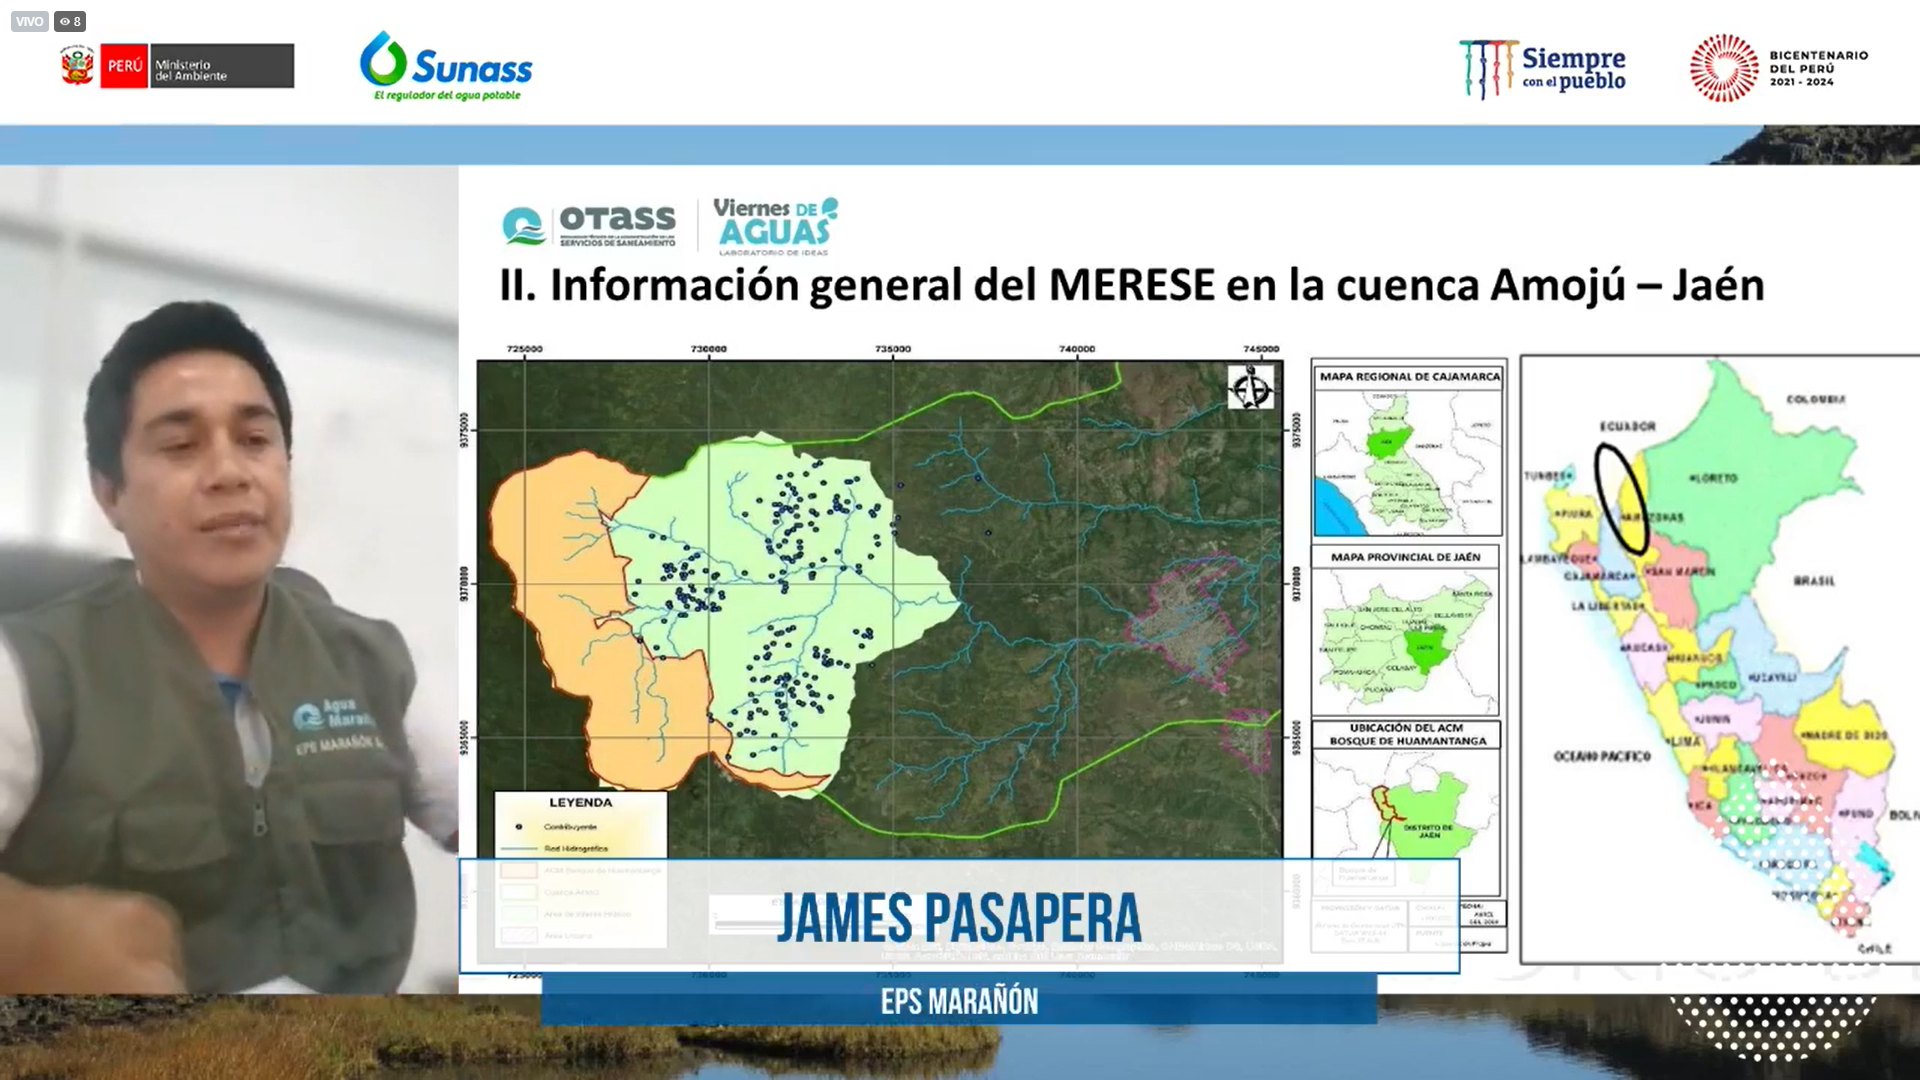This screenshot has height=1080, width=1920.
Task: Click the Bicentenario del Perú emblem
Action: [x=1724, y=68]
